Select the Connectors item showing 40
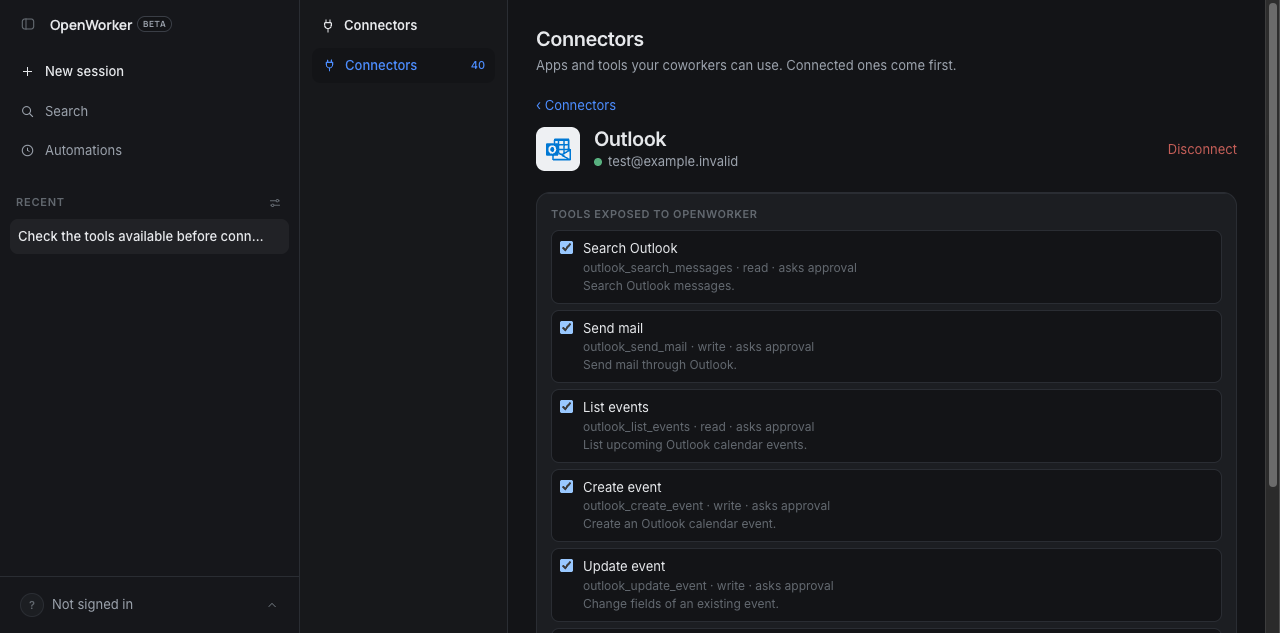Screen dimensions: 1280x633 (403, 66)
